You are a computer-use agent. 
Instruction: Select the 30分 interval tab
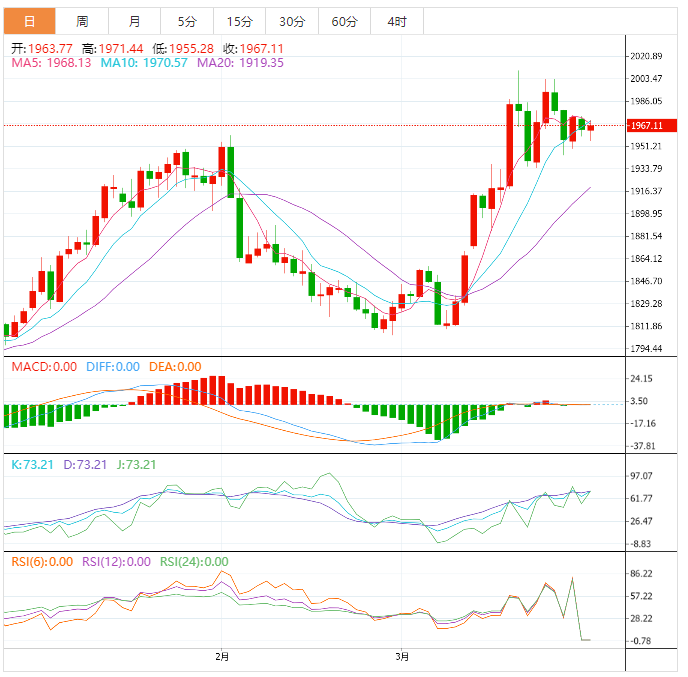[x=292, y=21]
